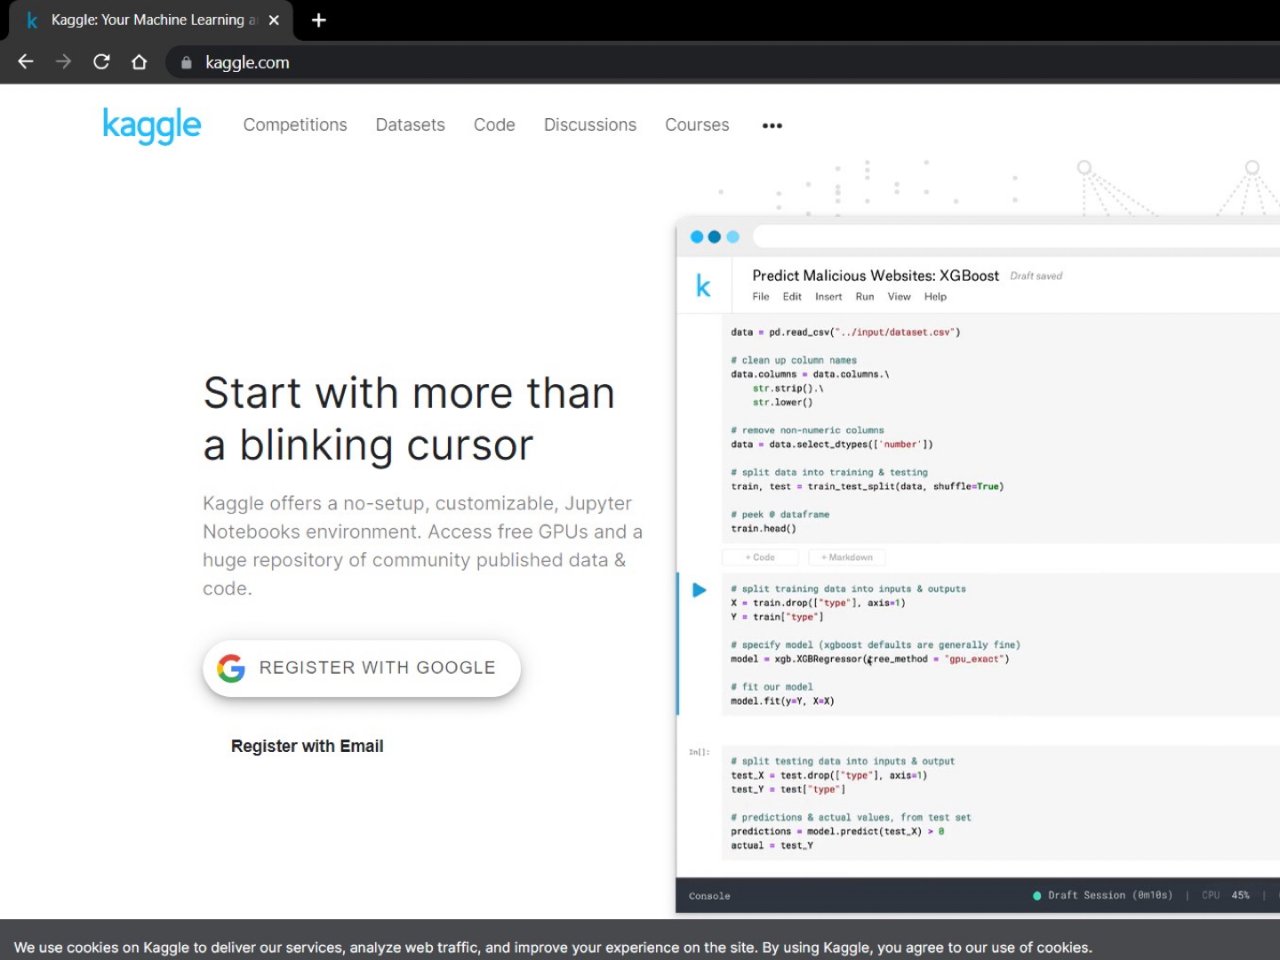Image resolution: width=1280 pixels, height=960 pixels.
Task: Open the browser home page icon
Action: click(139, 62)
